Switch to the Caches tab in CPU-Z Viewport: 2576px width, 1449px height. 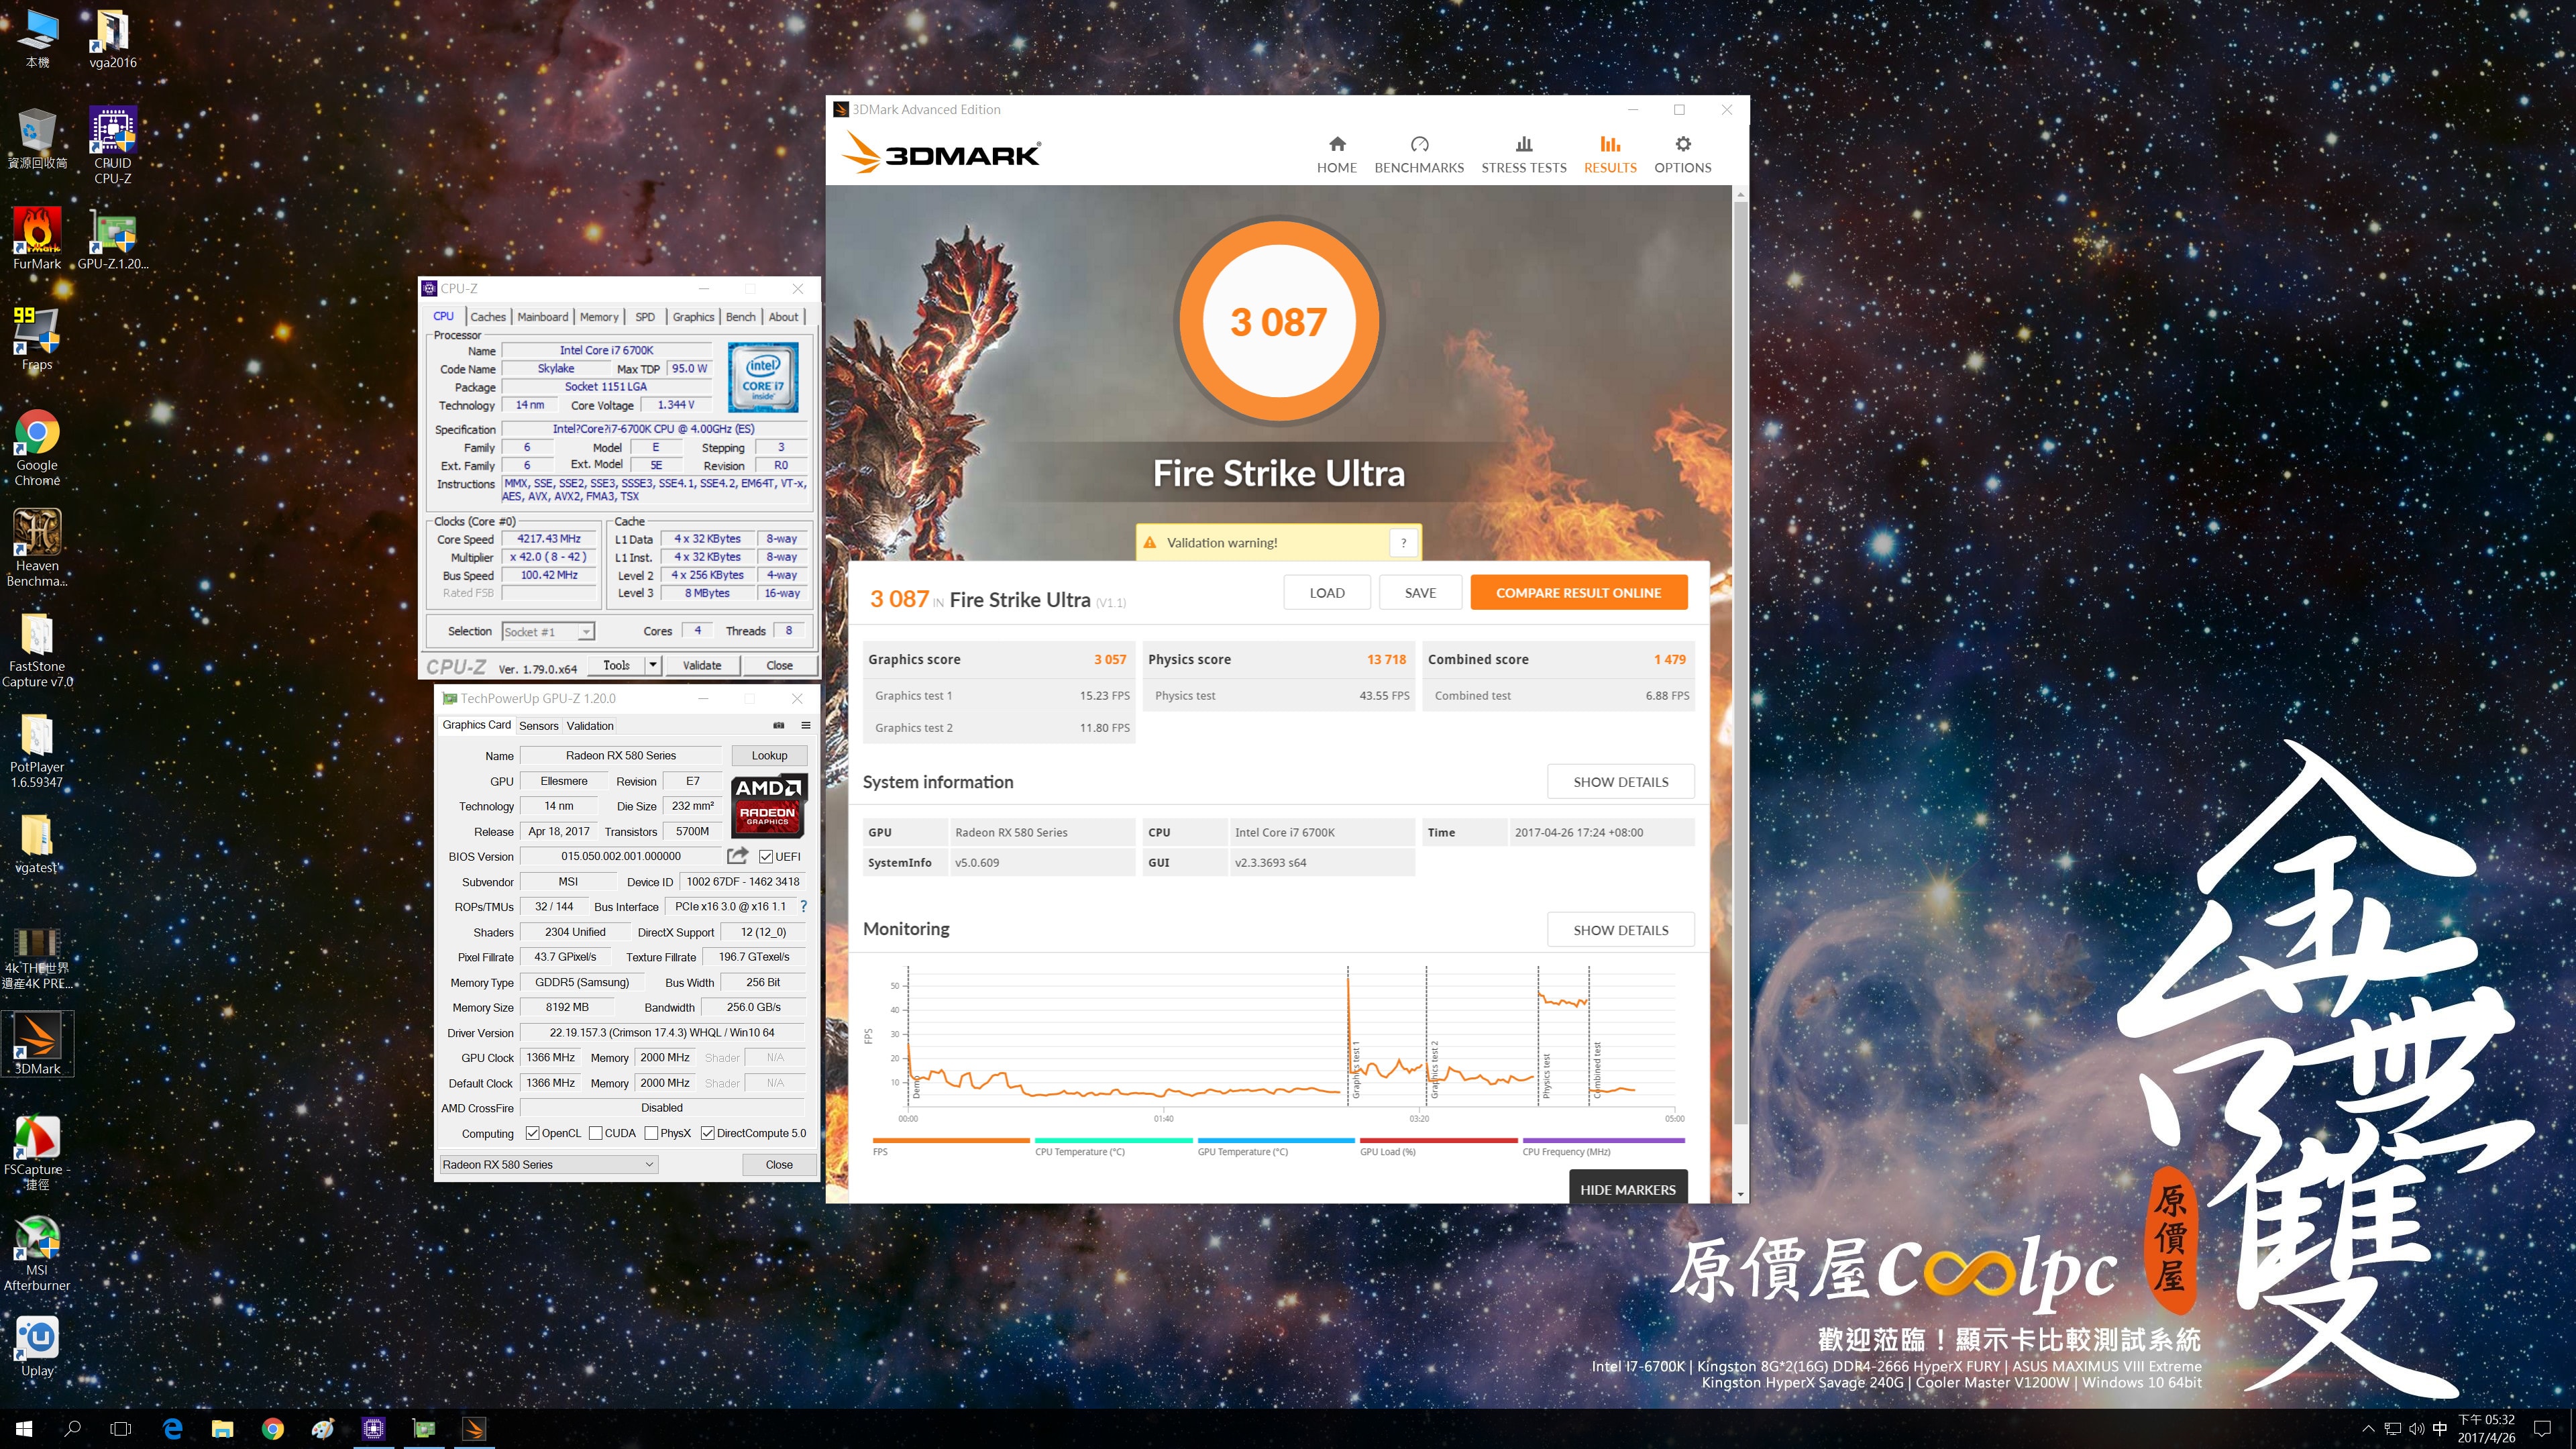(488, 317)
